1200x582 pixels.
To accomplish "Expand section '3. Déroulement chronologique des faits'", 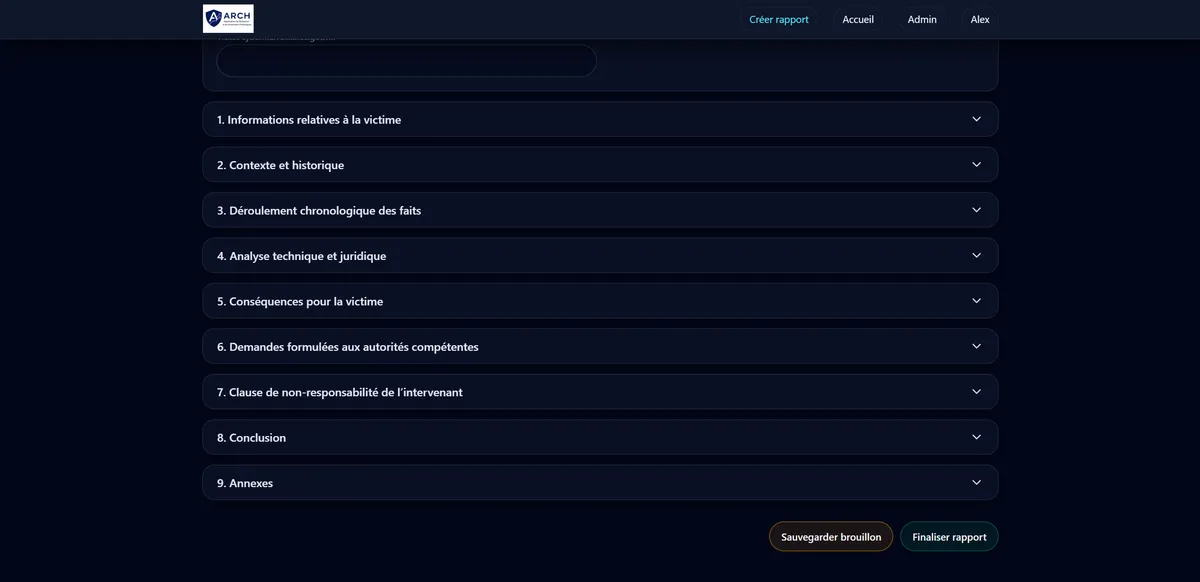I will (x=600, y=210).
